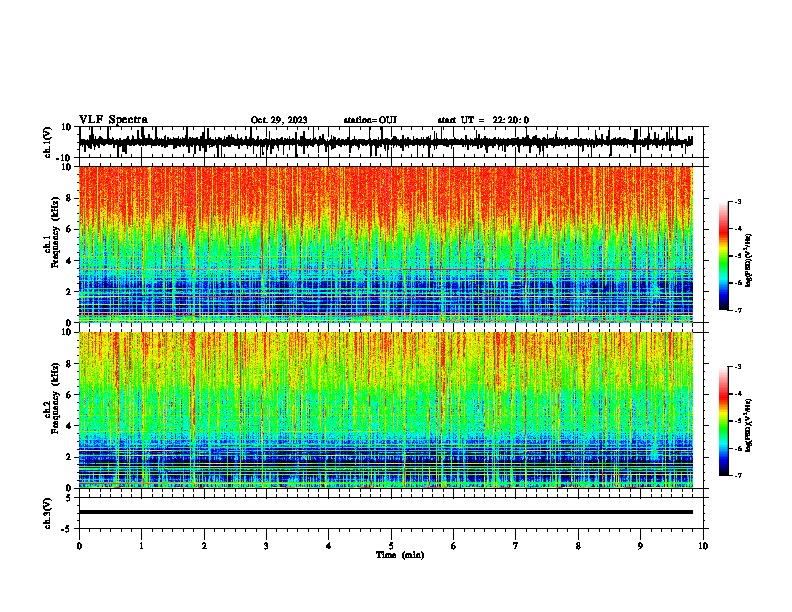
Task: Click the 'VLF Spectra' title text
Action: 113,120
